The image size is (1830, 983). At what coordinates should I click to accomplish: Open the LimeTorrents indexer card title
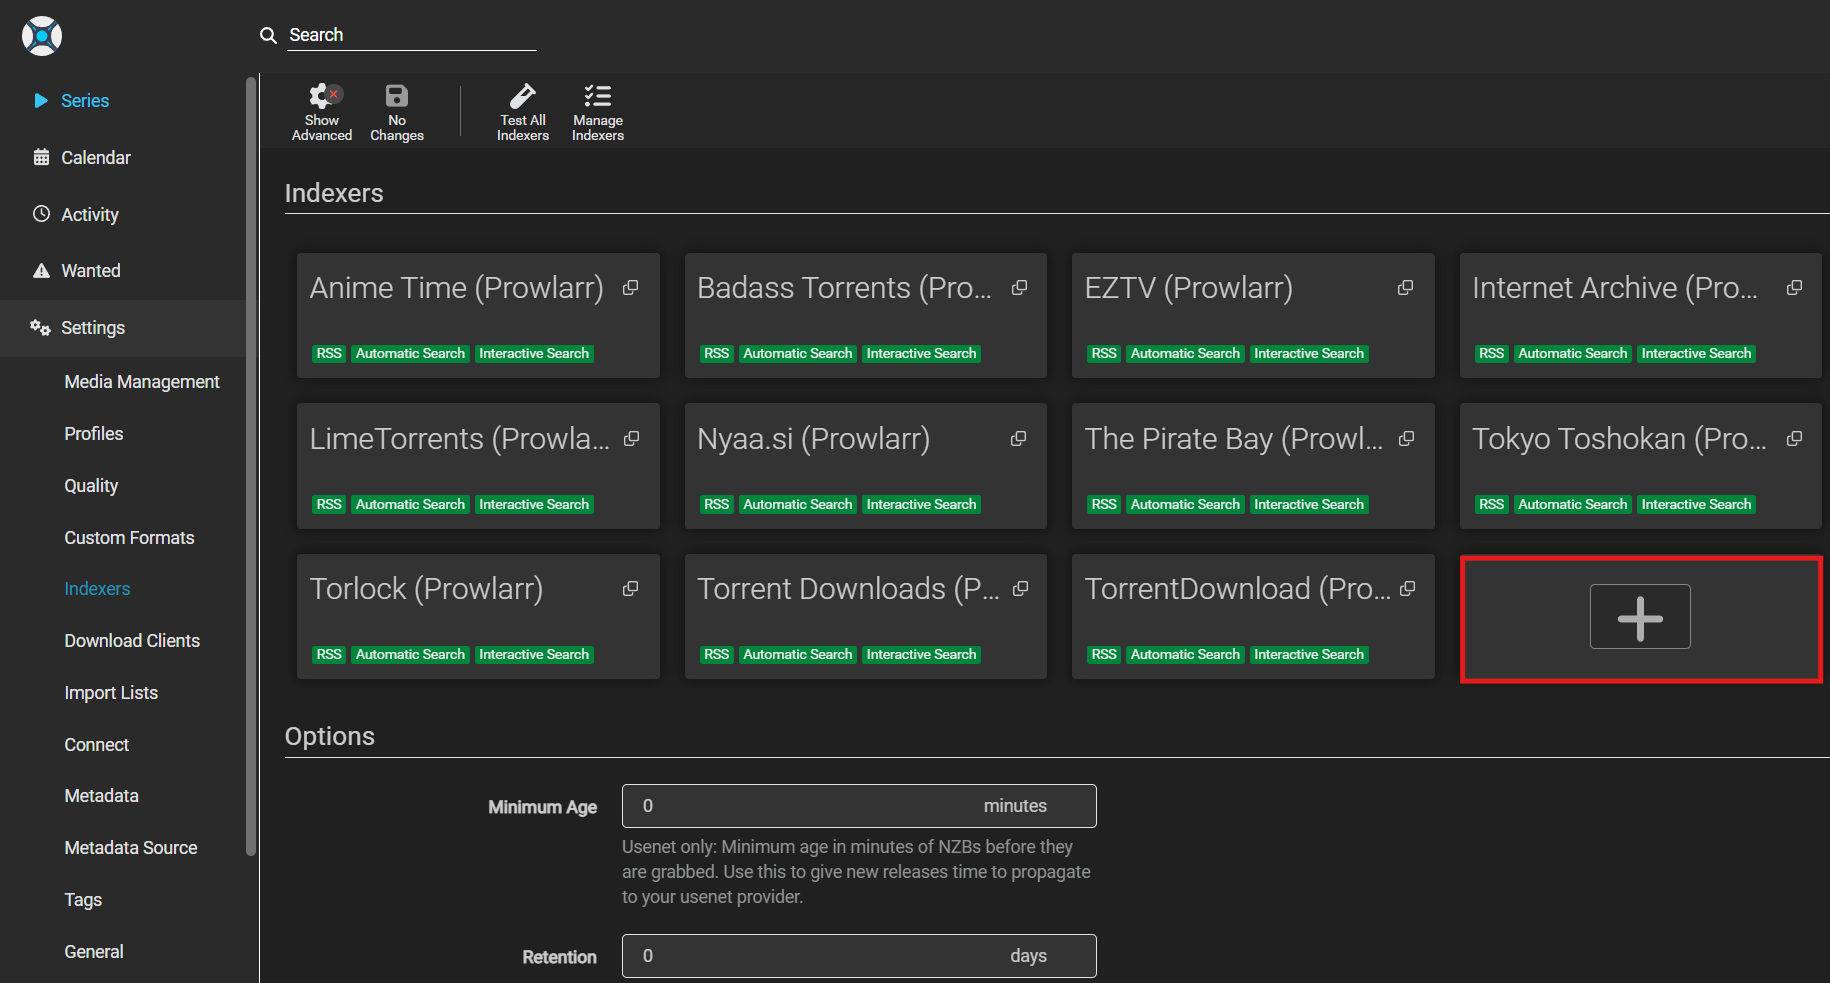pyautogui.click(x=459, y=439)
